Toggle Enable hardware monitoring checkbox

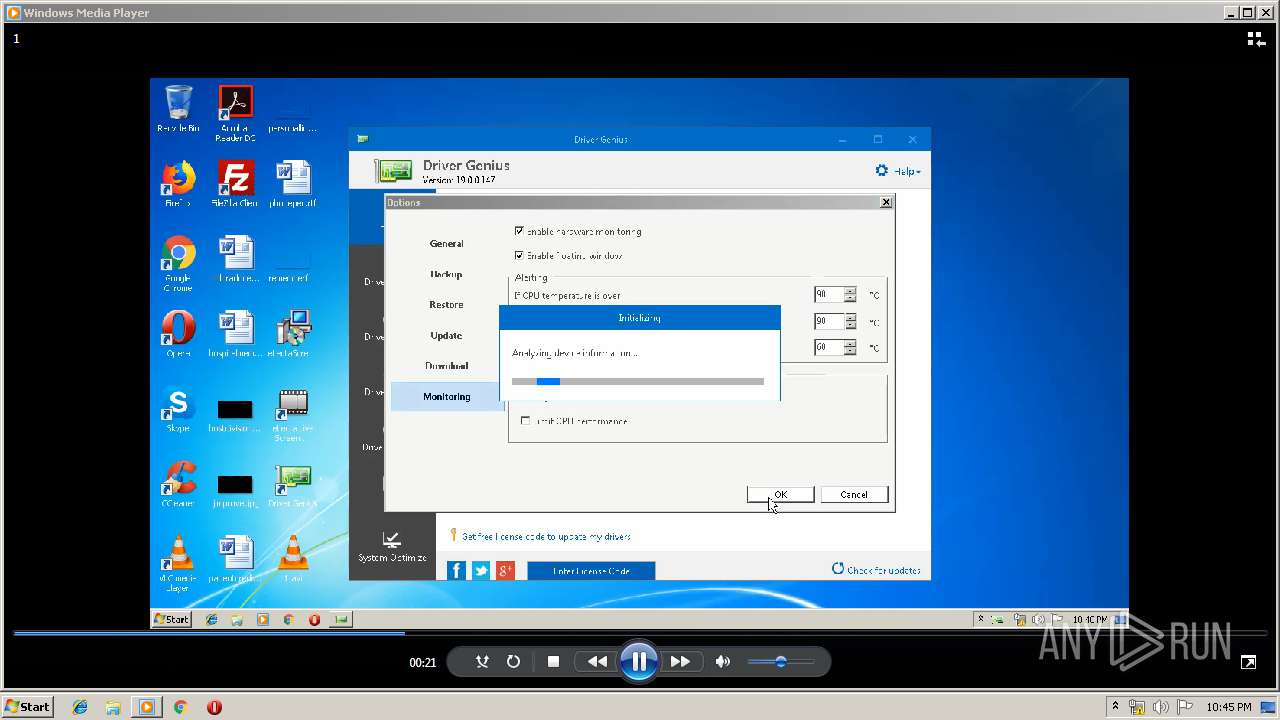coord(519,231)
